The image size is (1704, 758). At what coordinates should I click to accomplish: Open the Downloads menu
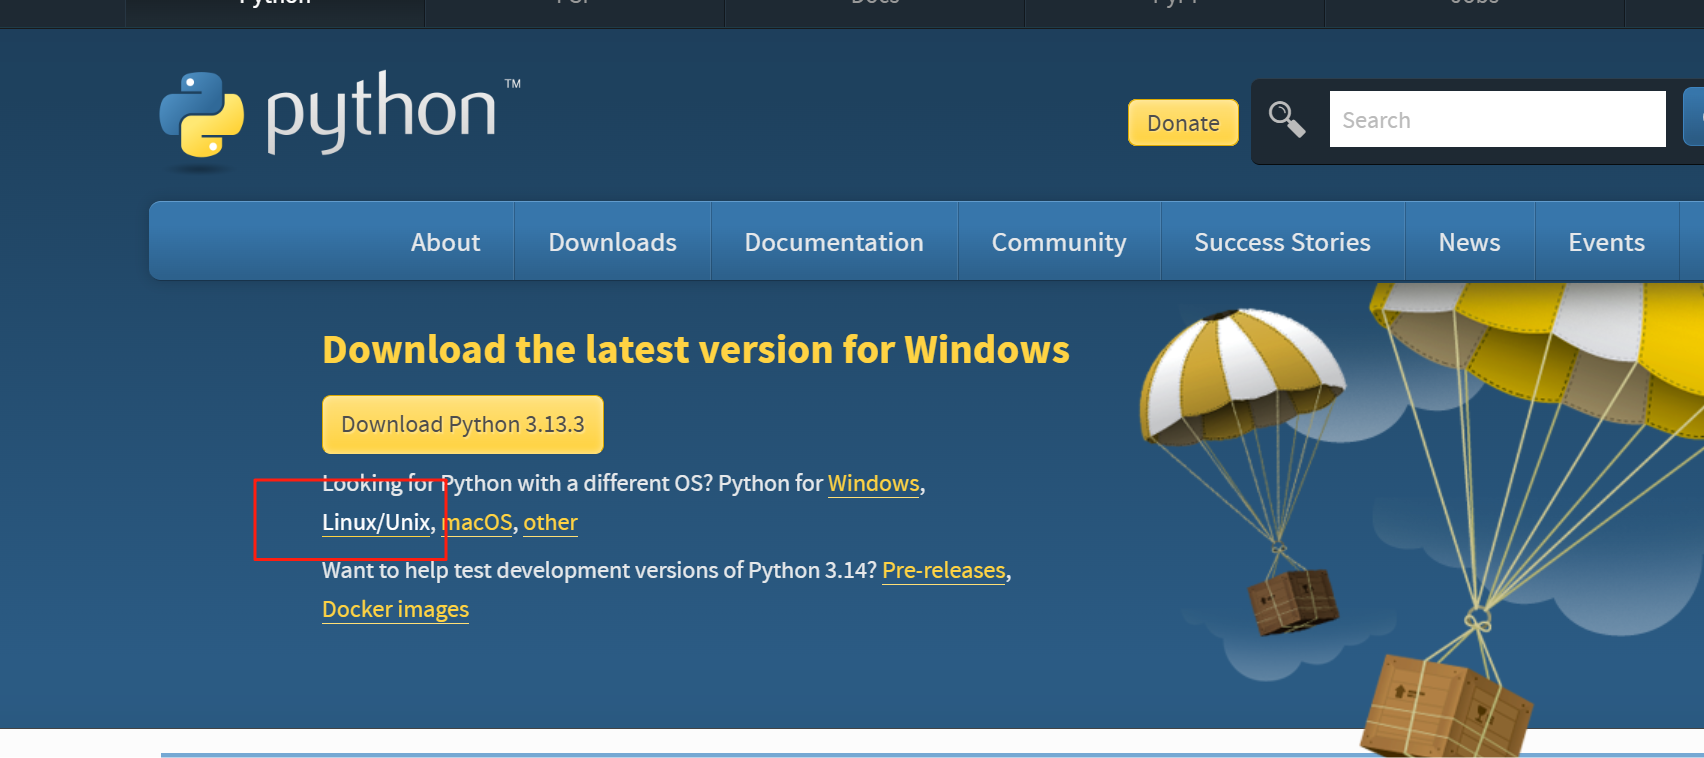click(612, 242)
